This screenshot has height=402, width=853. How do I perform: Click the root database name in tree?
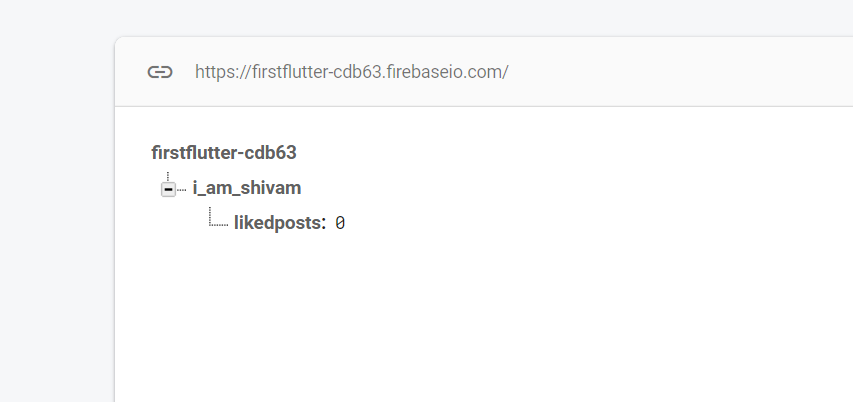(224, 153)
